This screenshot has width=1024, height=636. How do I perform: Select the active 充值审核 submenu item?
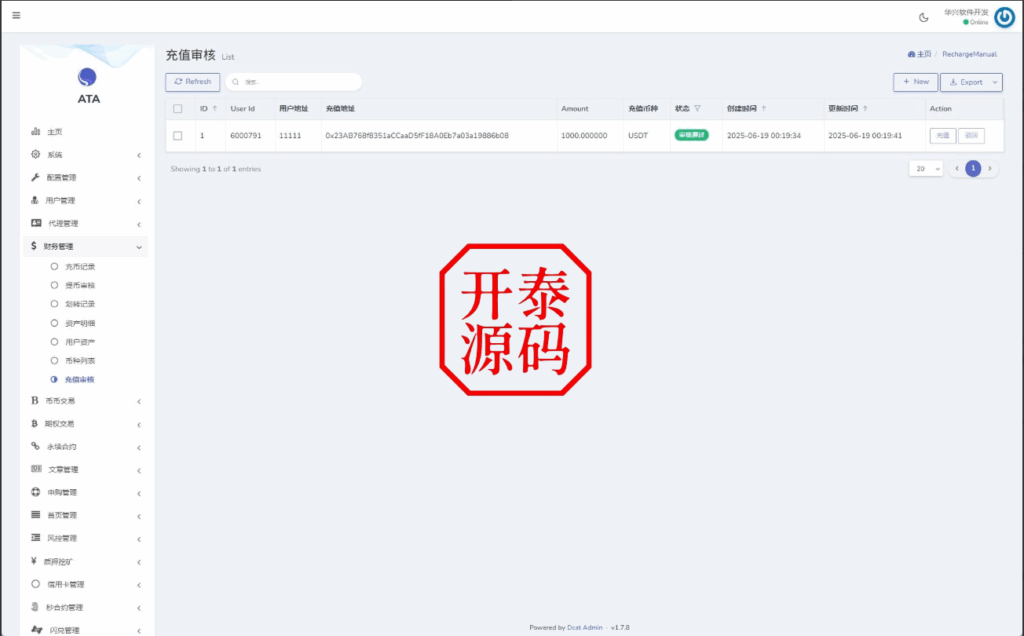(79, 379)
